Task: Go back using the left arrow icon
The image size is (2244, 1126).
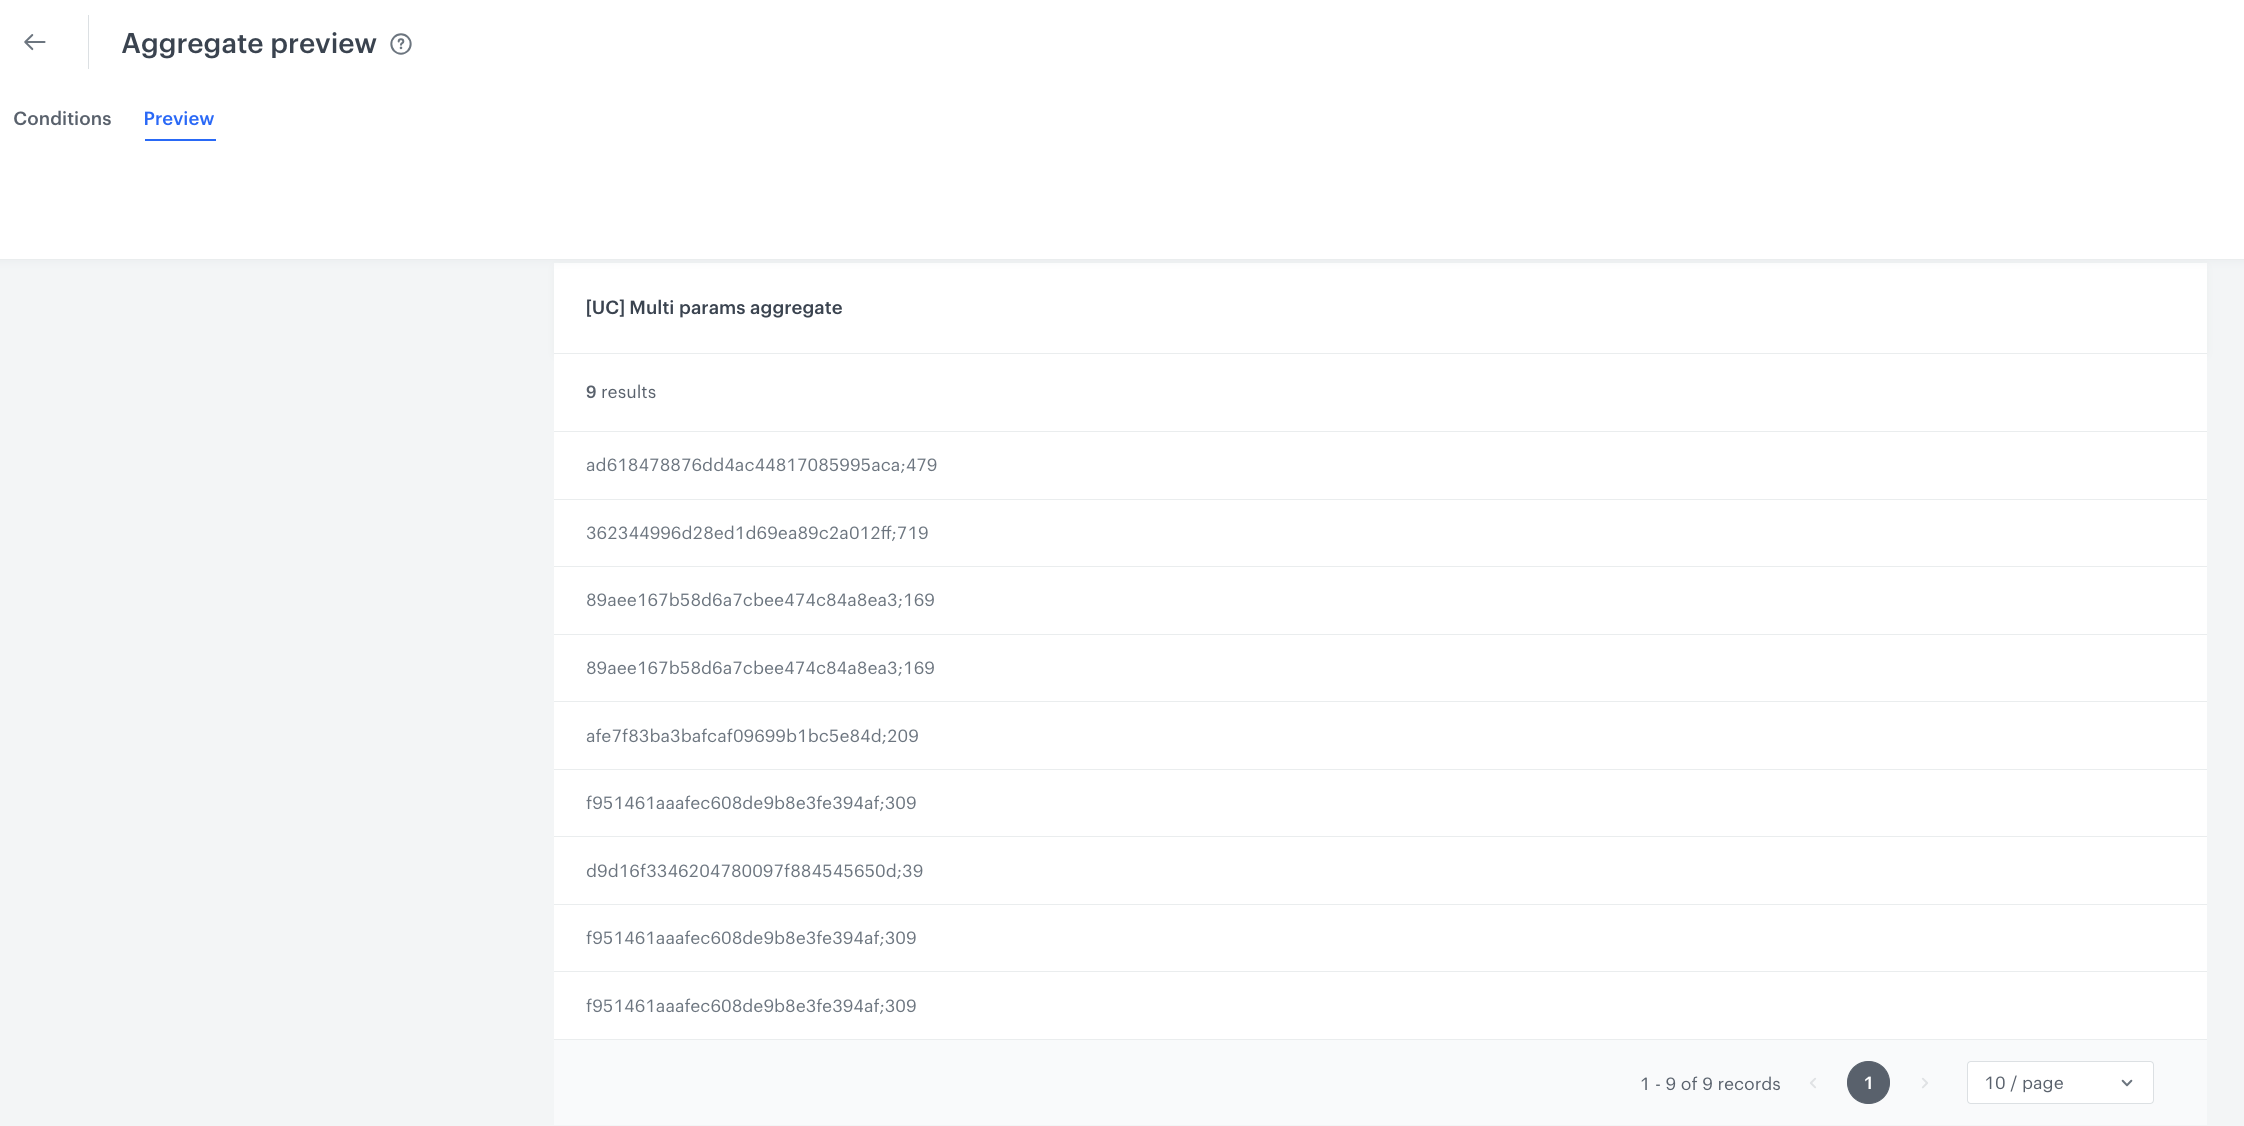Action: click(x=35, y=42)
